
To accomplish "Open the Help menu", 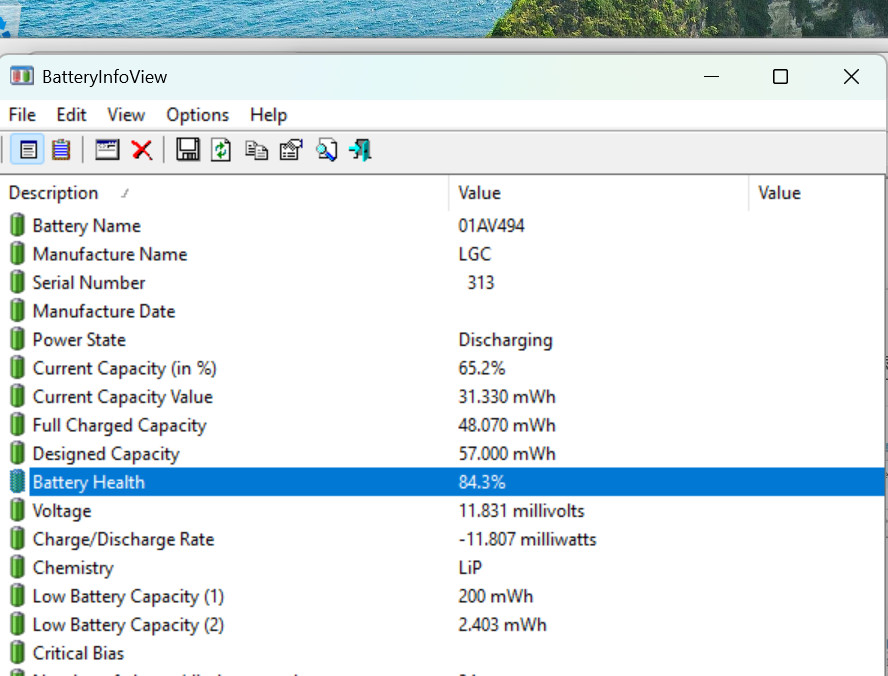I will point(268,115).
